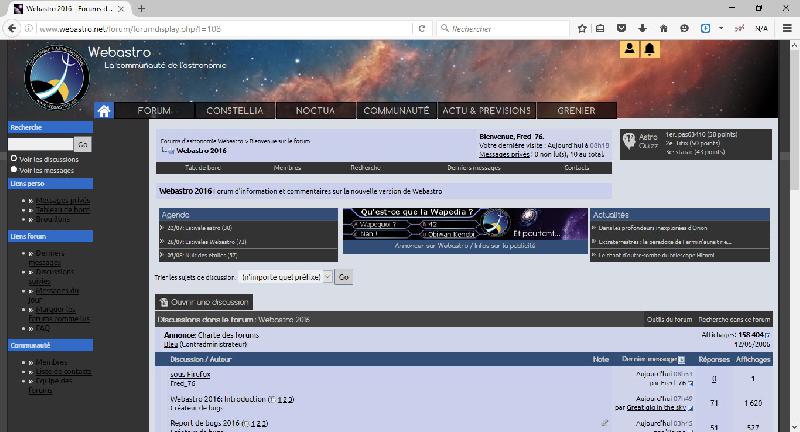Click the page vertical scrollbar thumb
800x432 pixels.
coord(794,120)
